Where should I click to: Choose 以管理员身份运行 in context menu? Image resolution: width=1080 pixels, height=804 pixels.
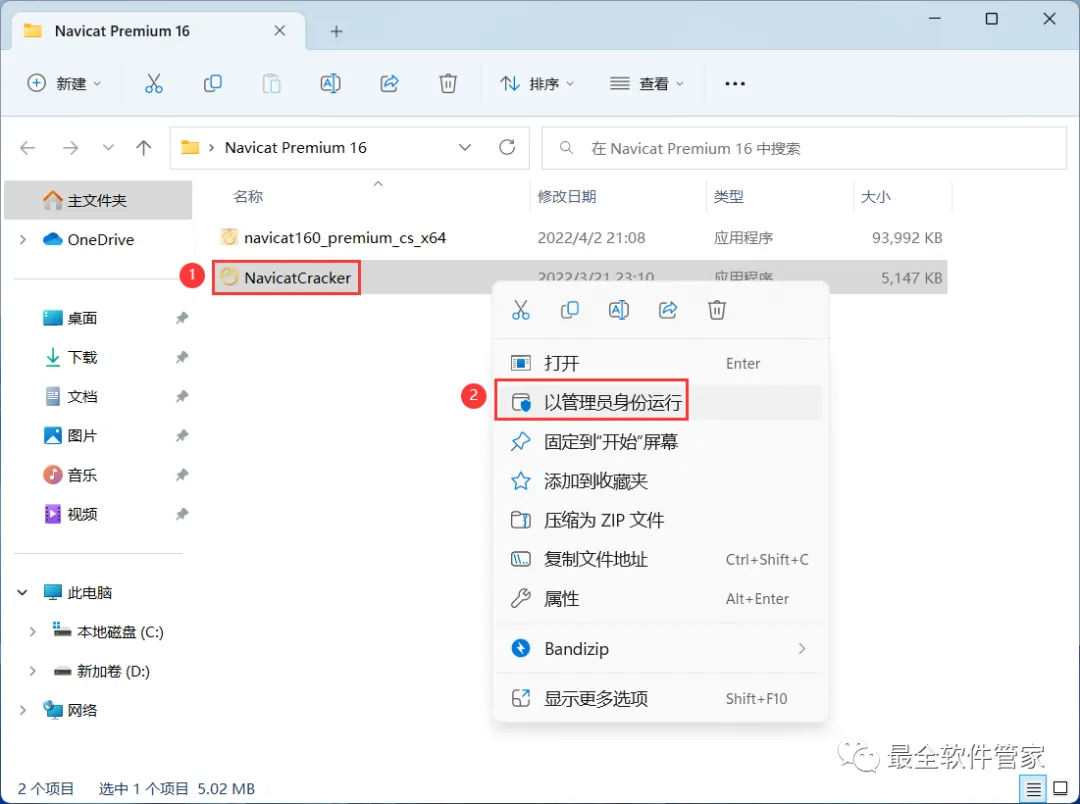click(661, 402)
